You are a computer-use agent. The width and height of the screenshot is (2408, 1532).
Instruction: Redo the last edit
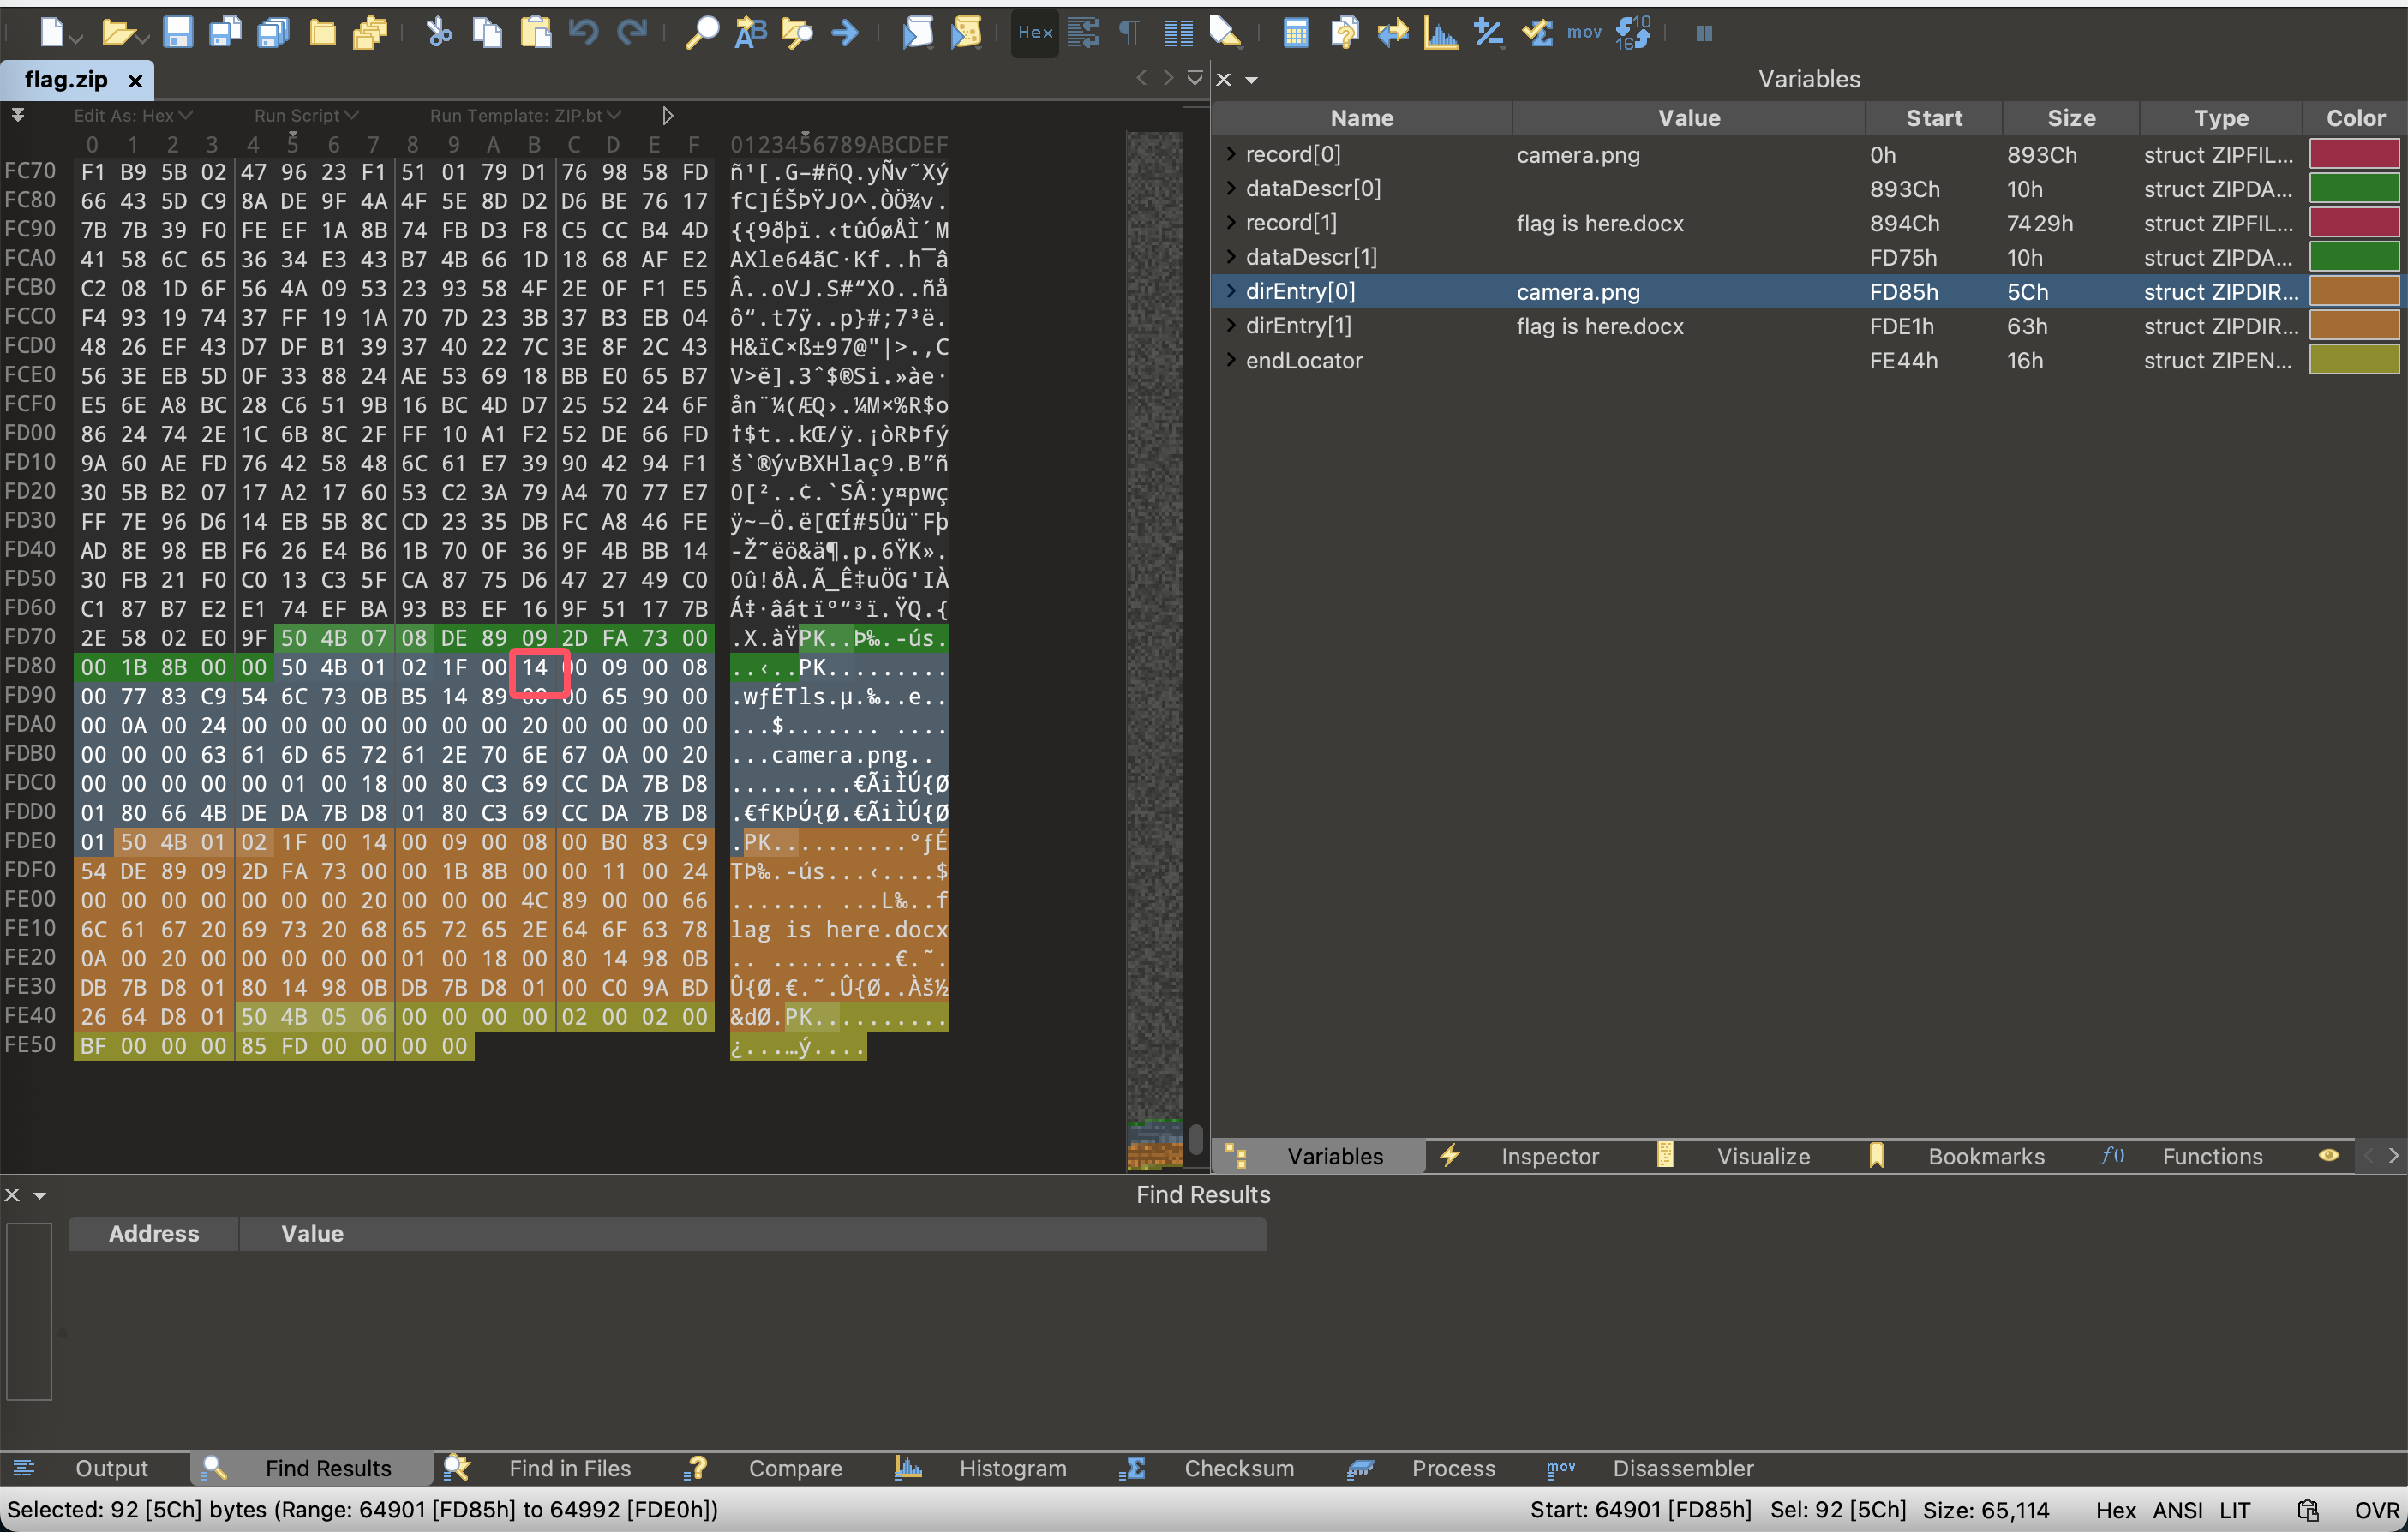[x=632, y=33]
